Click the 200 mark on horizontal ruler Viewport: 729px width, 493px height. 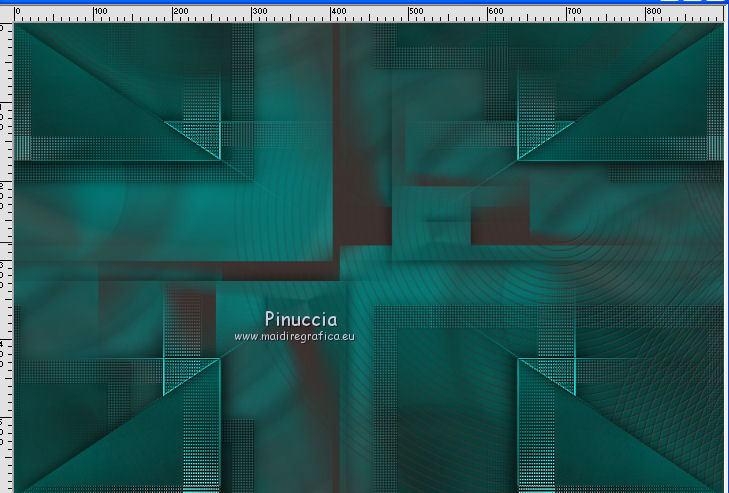coord(180,11)
